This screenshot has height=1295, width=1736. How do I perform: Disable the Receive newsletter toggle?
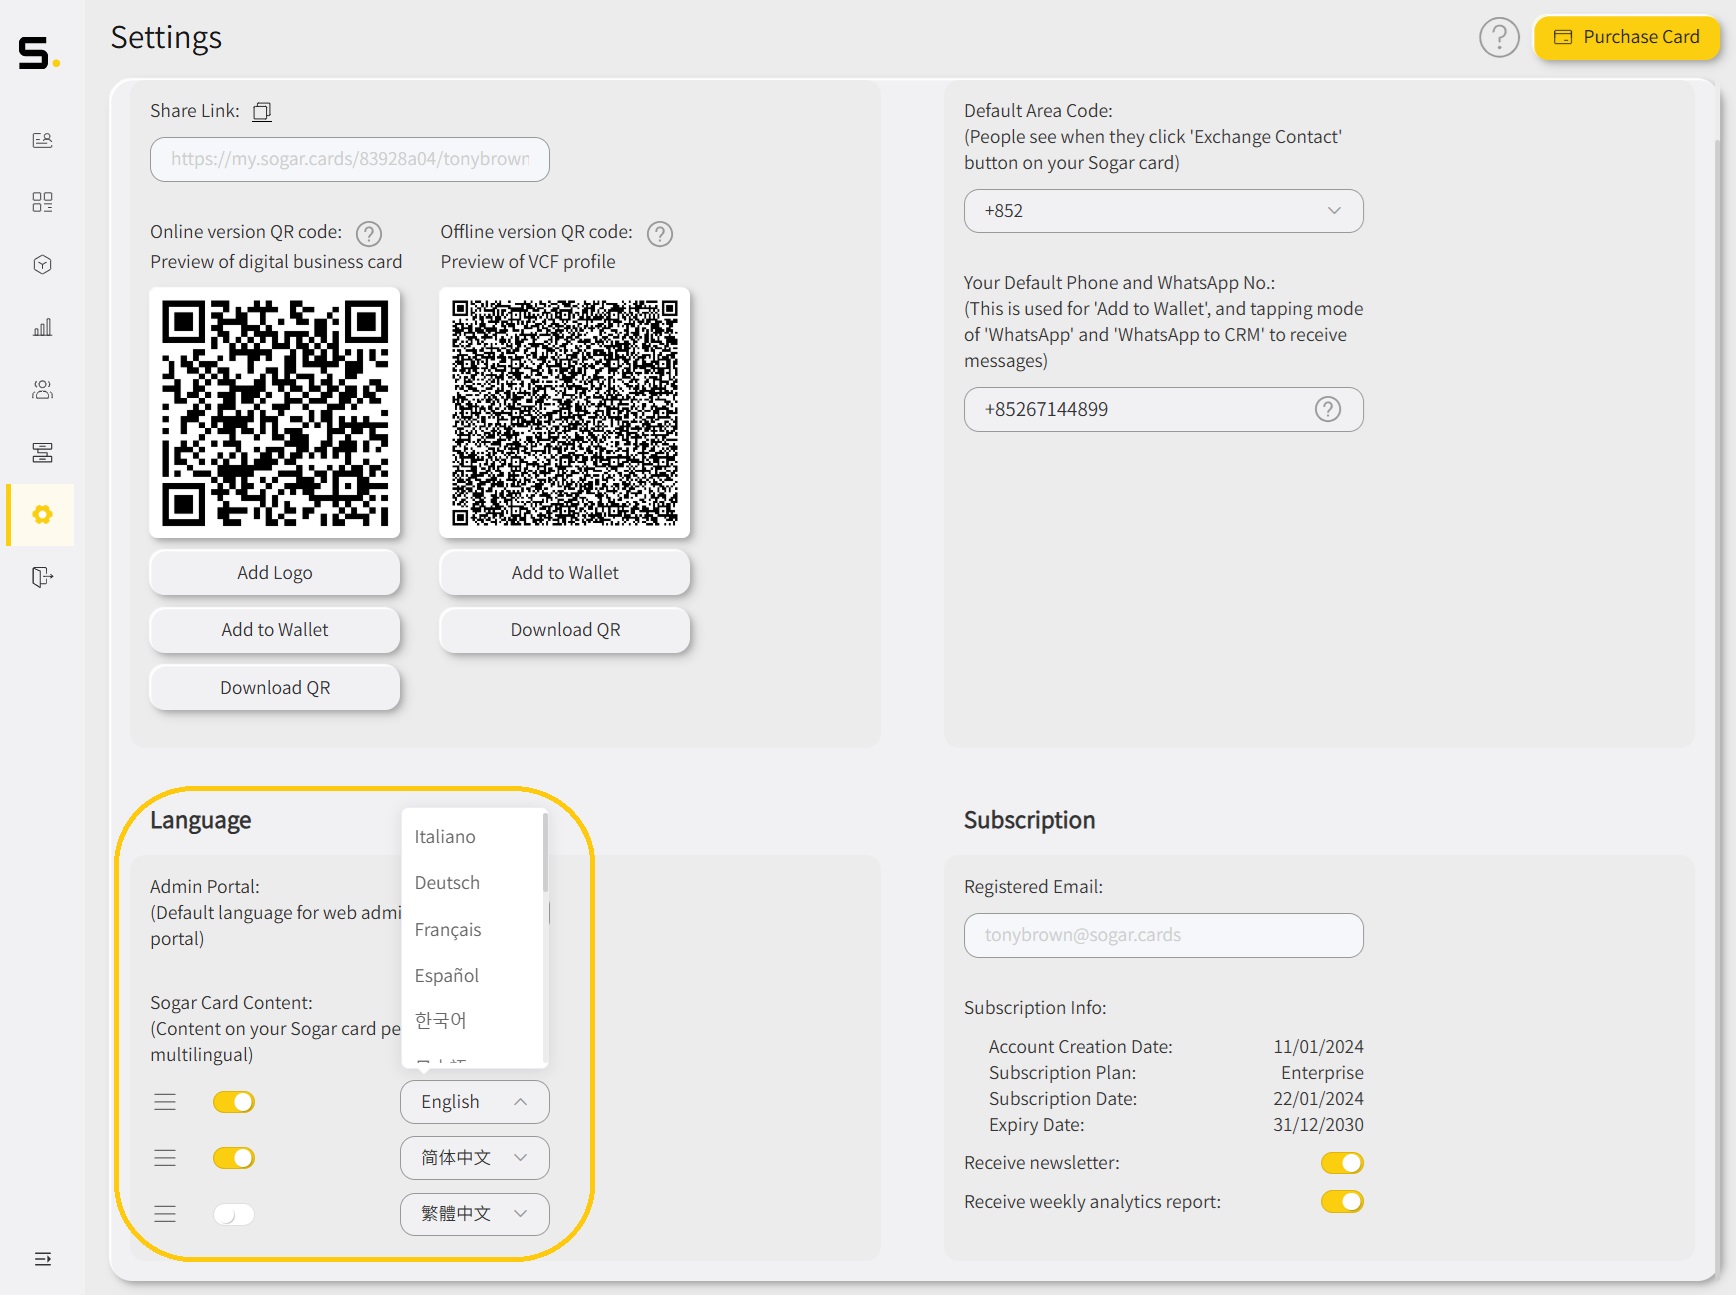click(x=1343, y=1163)
